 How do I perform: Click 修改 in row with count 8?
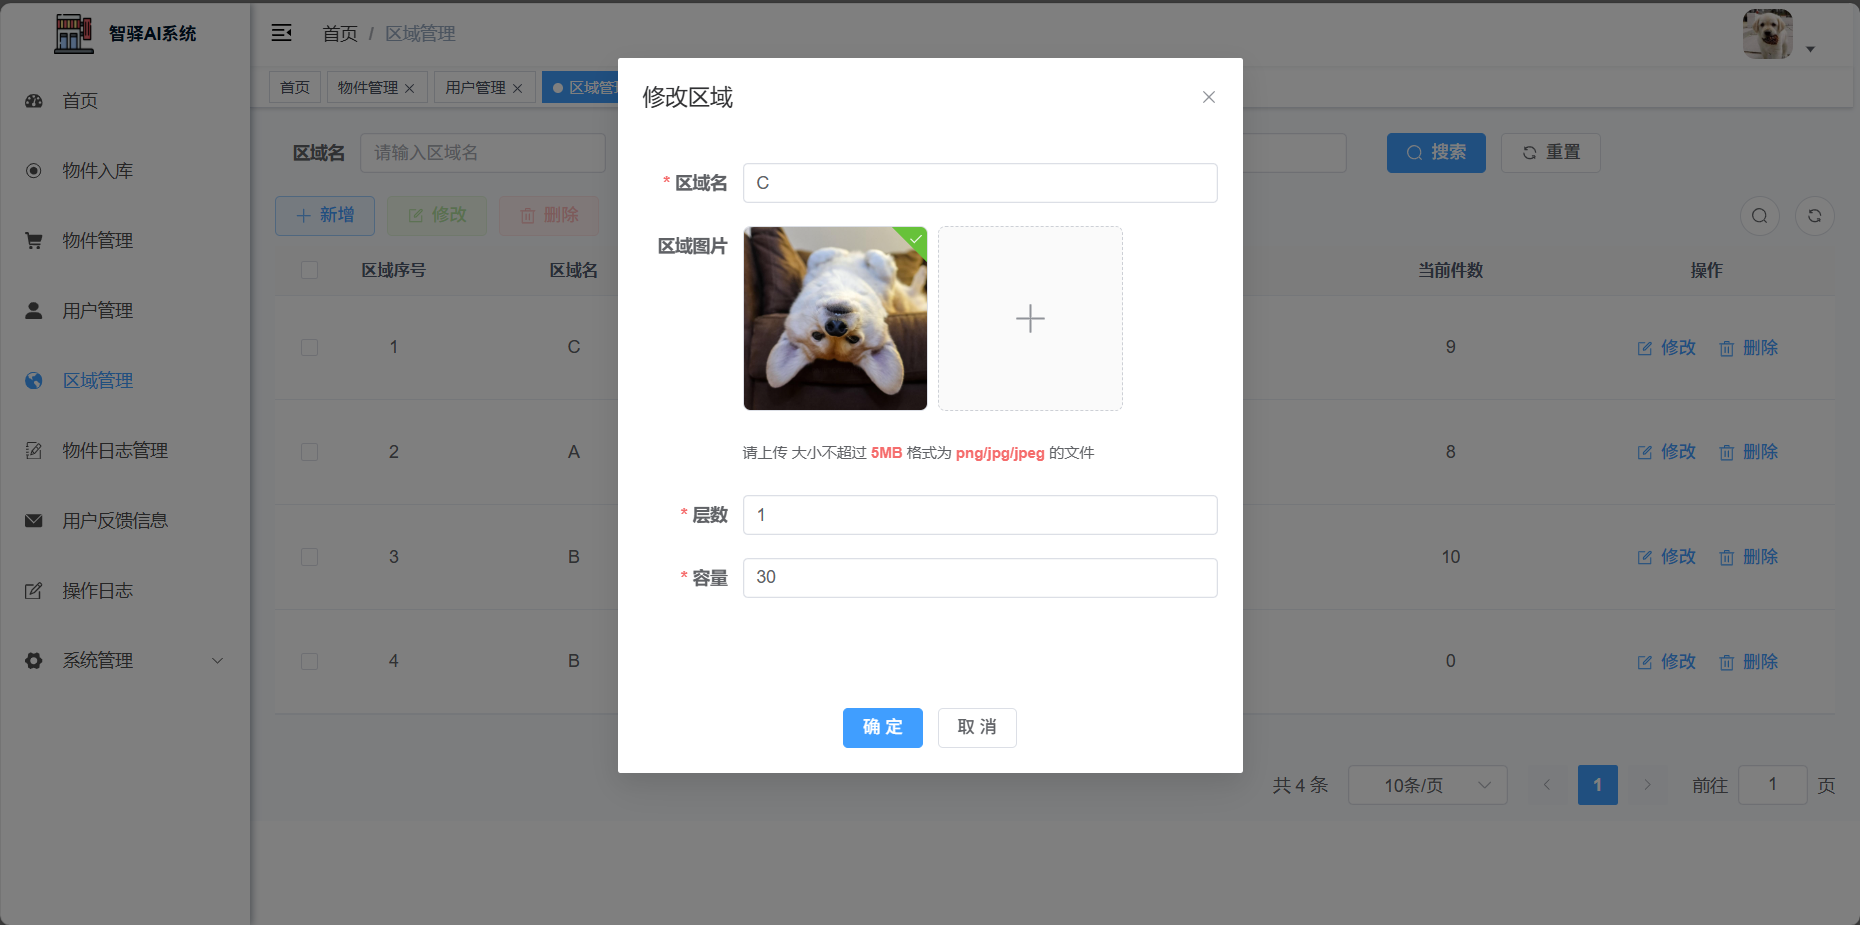1667,452
